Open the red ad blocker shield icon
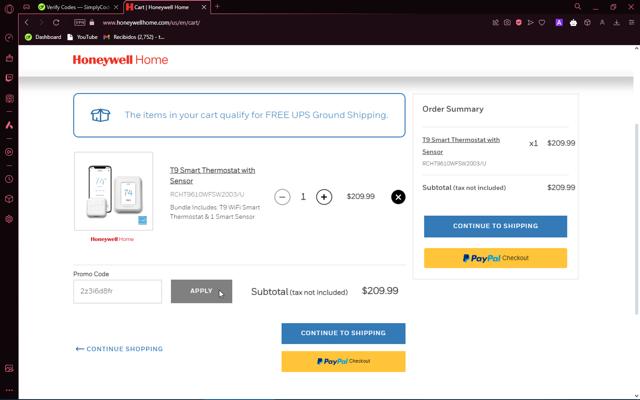 coord(519,22)
